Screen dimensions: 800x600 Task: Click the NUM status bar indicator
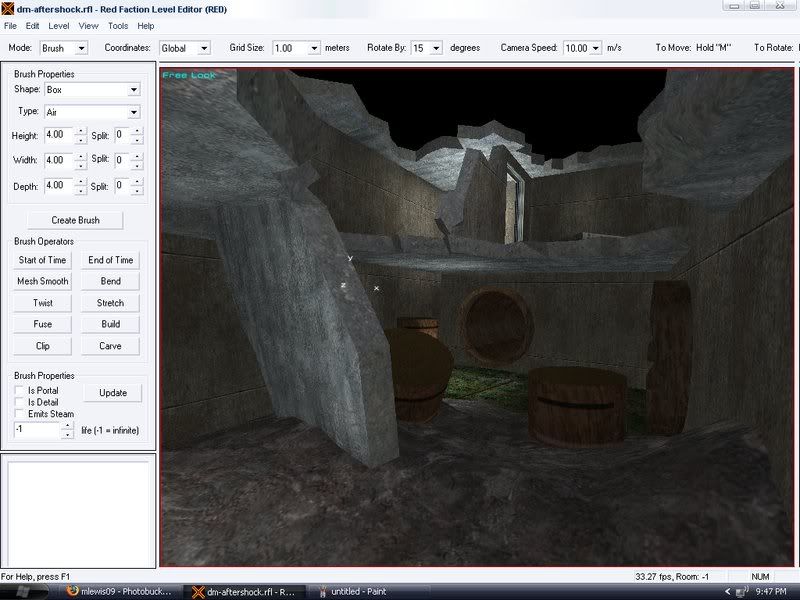760,577
